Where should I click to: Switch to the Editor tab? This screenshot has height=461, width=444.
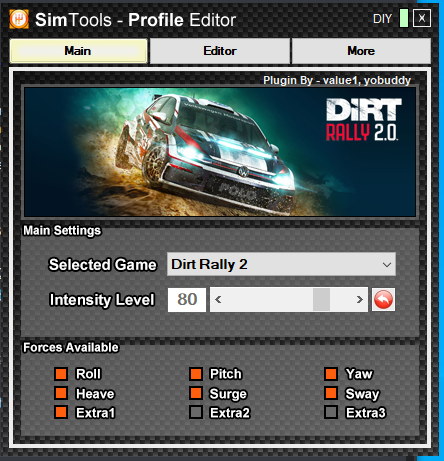pos(220,51)
